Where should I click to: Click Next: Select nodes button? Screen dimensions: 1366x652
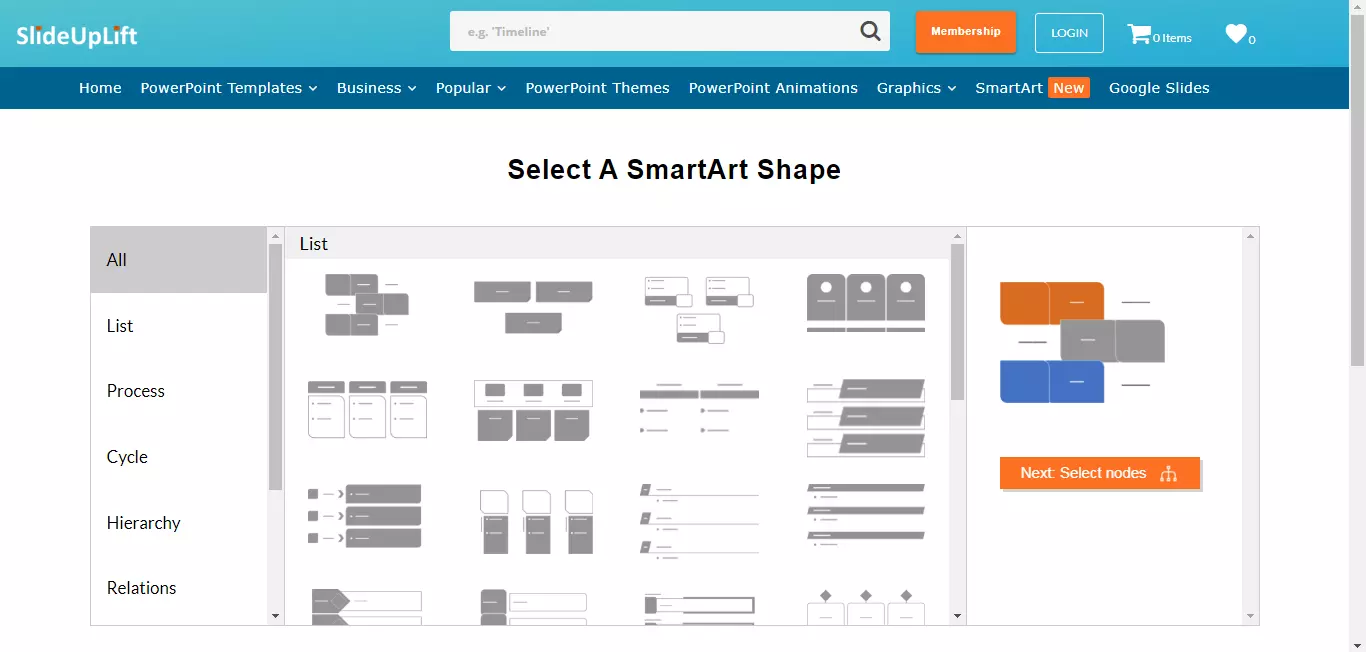[1099, 473]
